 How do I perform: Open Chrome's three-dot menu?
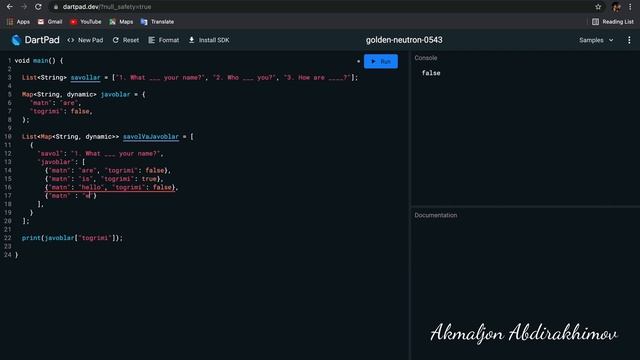pos(630,7)
